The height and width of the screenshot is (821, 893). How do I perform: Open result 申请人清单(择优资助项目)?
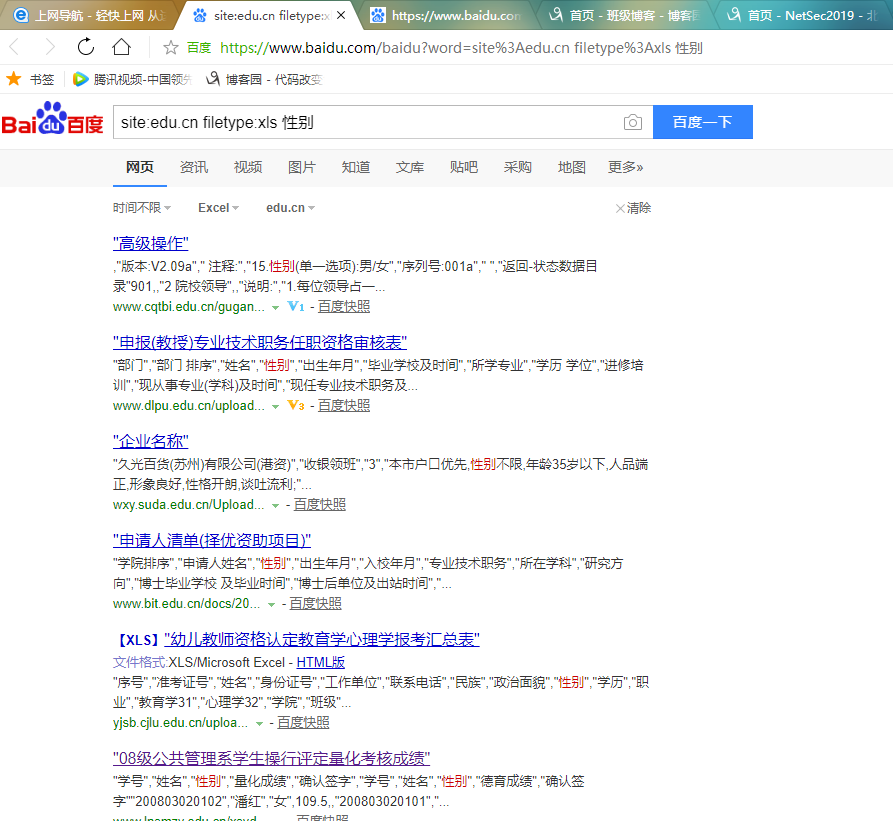(x=212, y=540)
